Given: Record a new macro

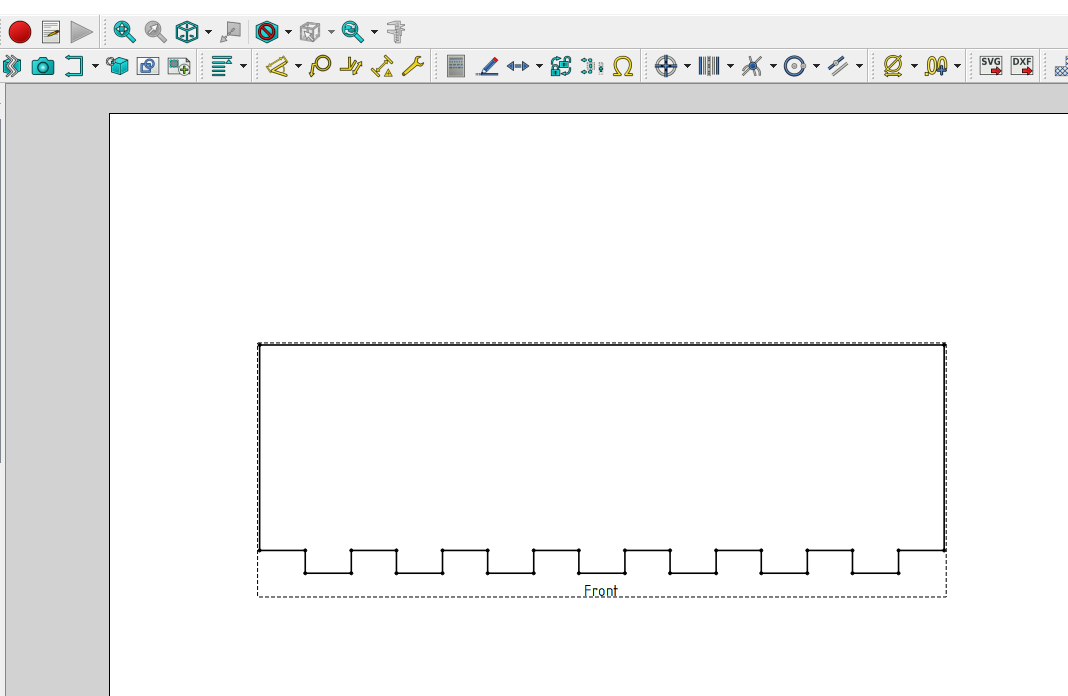Looking at the screenshot, I should (20, 31).
